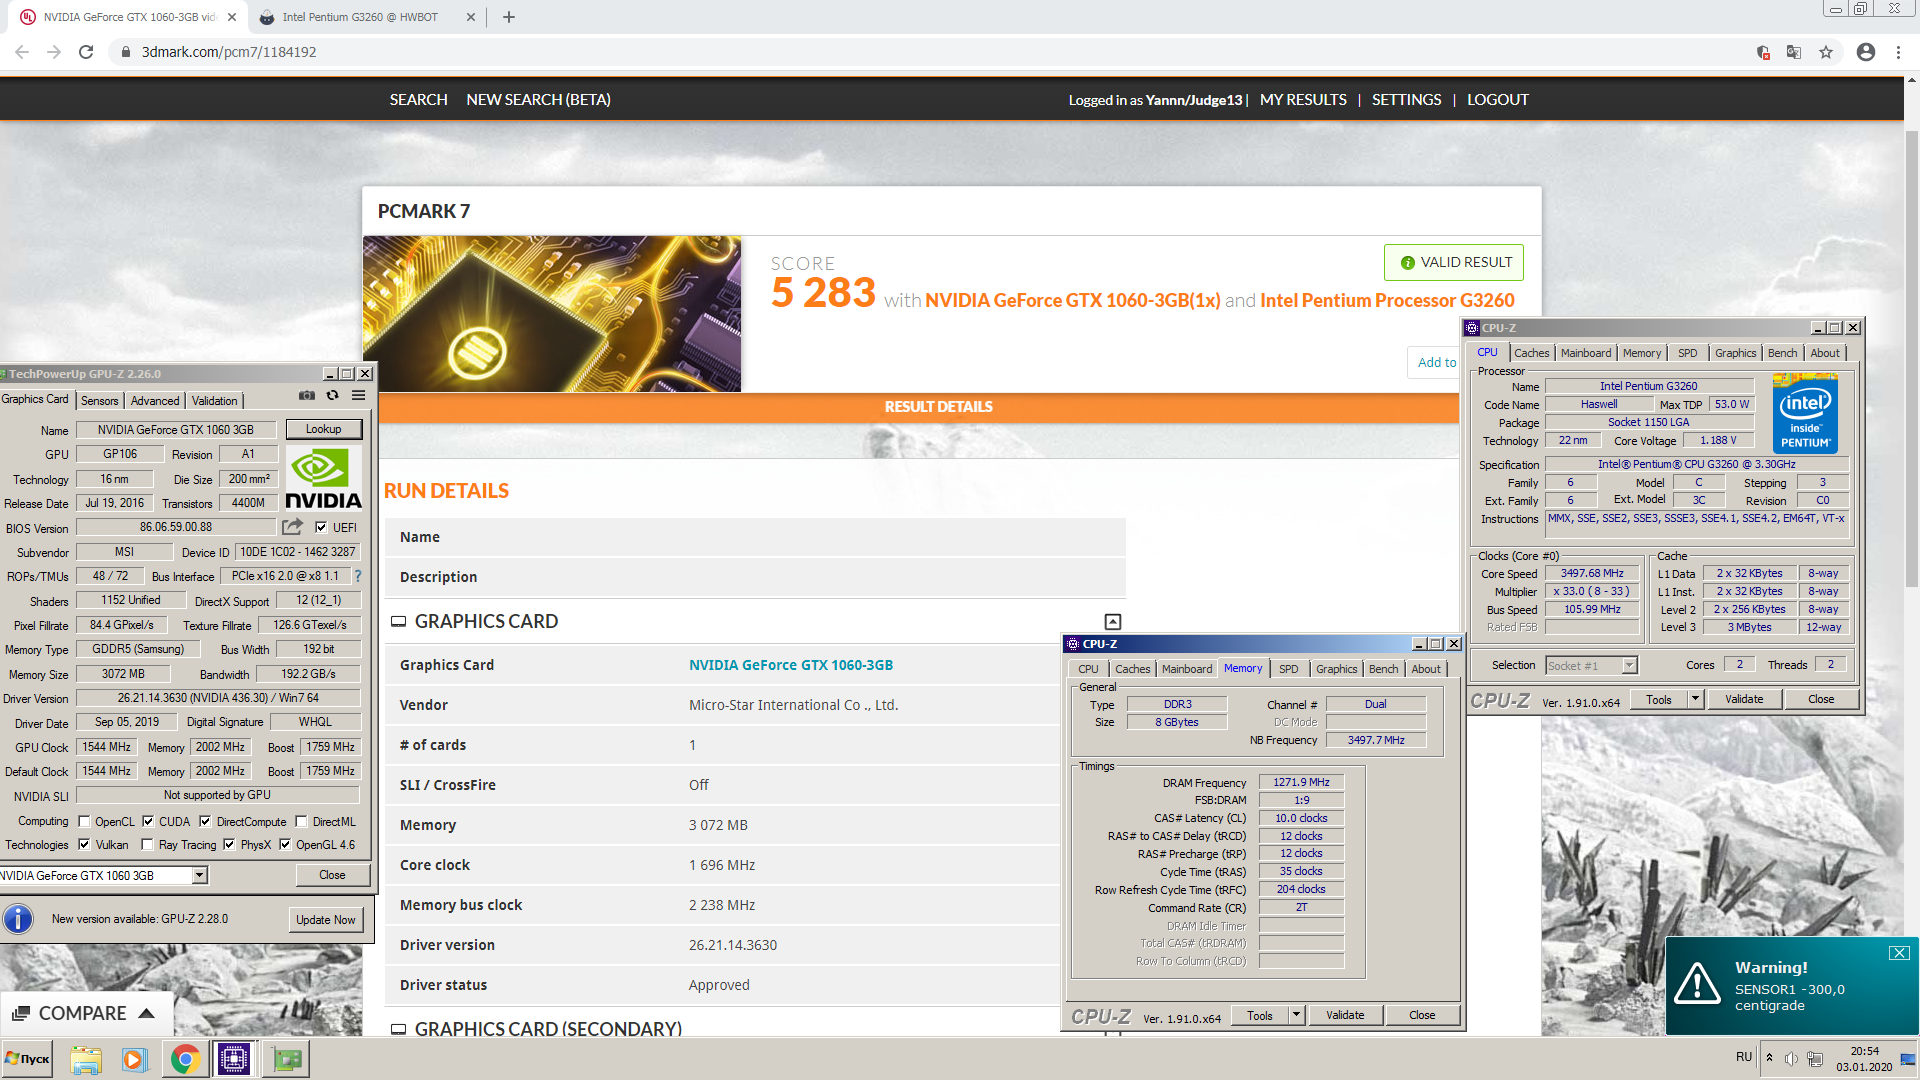Toggle the OpenCL checkbox
This screenshot has height=1080, width=1920.
84,821
